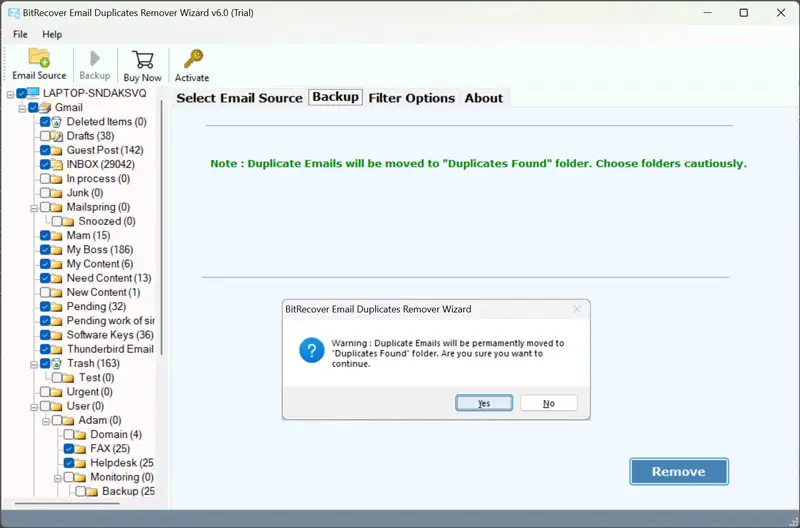The height and width of the screenshot is (528, 800).
Task: Confirm the warning by clicking Yes
Action: [484, 403]
